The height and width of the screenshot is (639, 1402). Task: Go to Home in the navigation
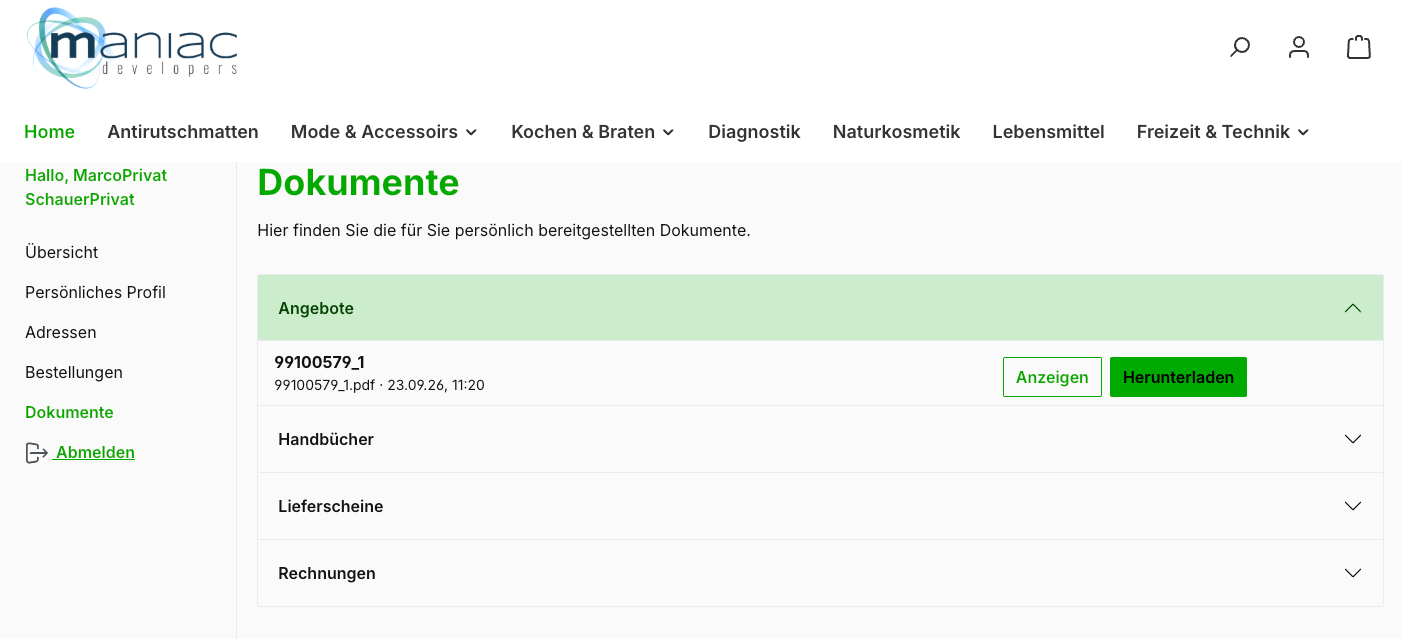coord(50,132)
